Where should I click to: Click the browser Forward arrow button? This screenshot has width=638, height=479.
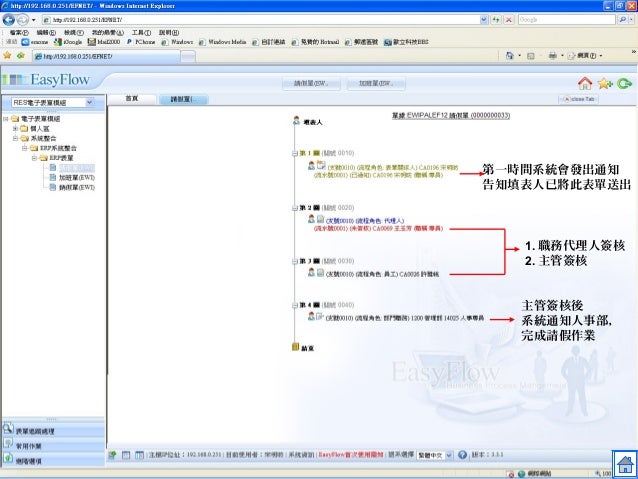(22, 20)
